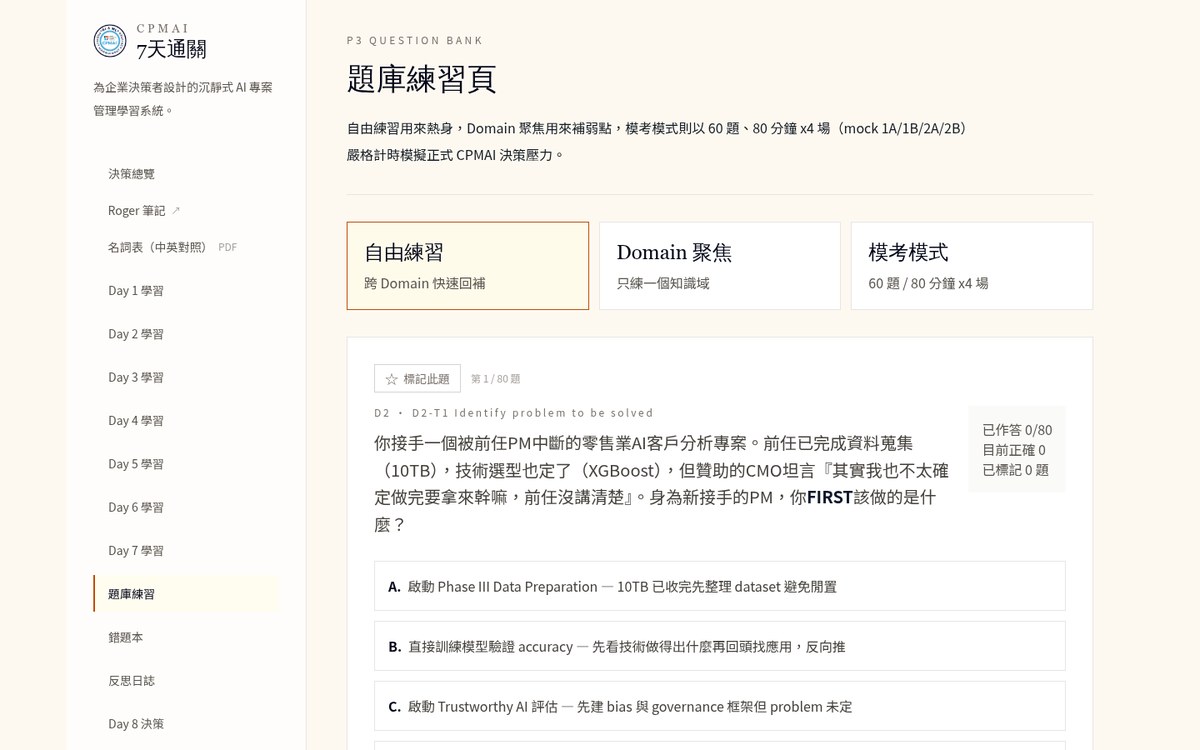Click the CPMAI round logo icon
This screenshot has height=750, width=1200.
point(110,41)
